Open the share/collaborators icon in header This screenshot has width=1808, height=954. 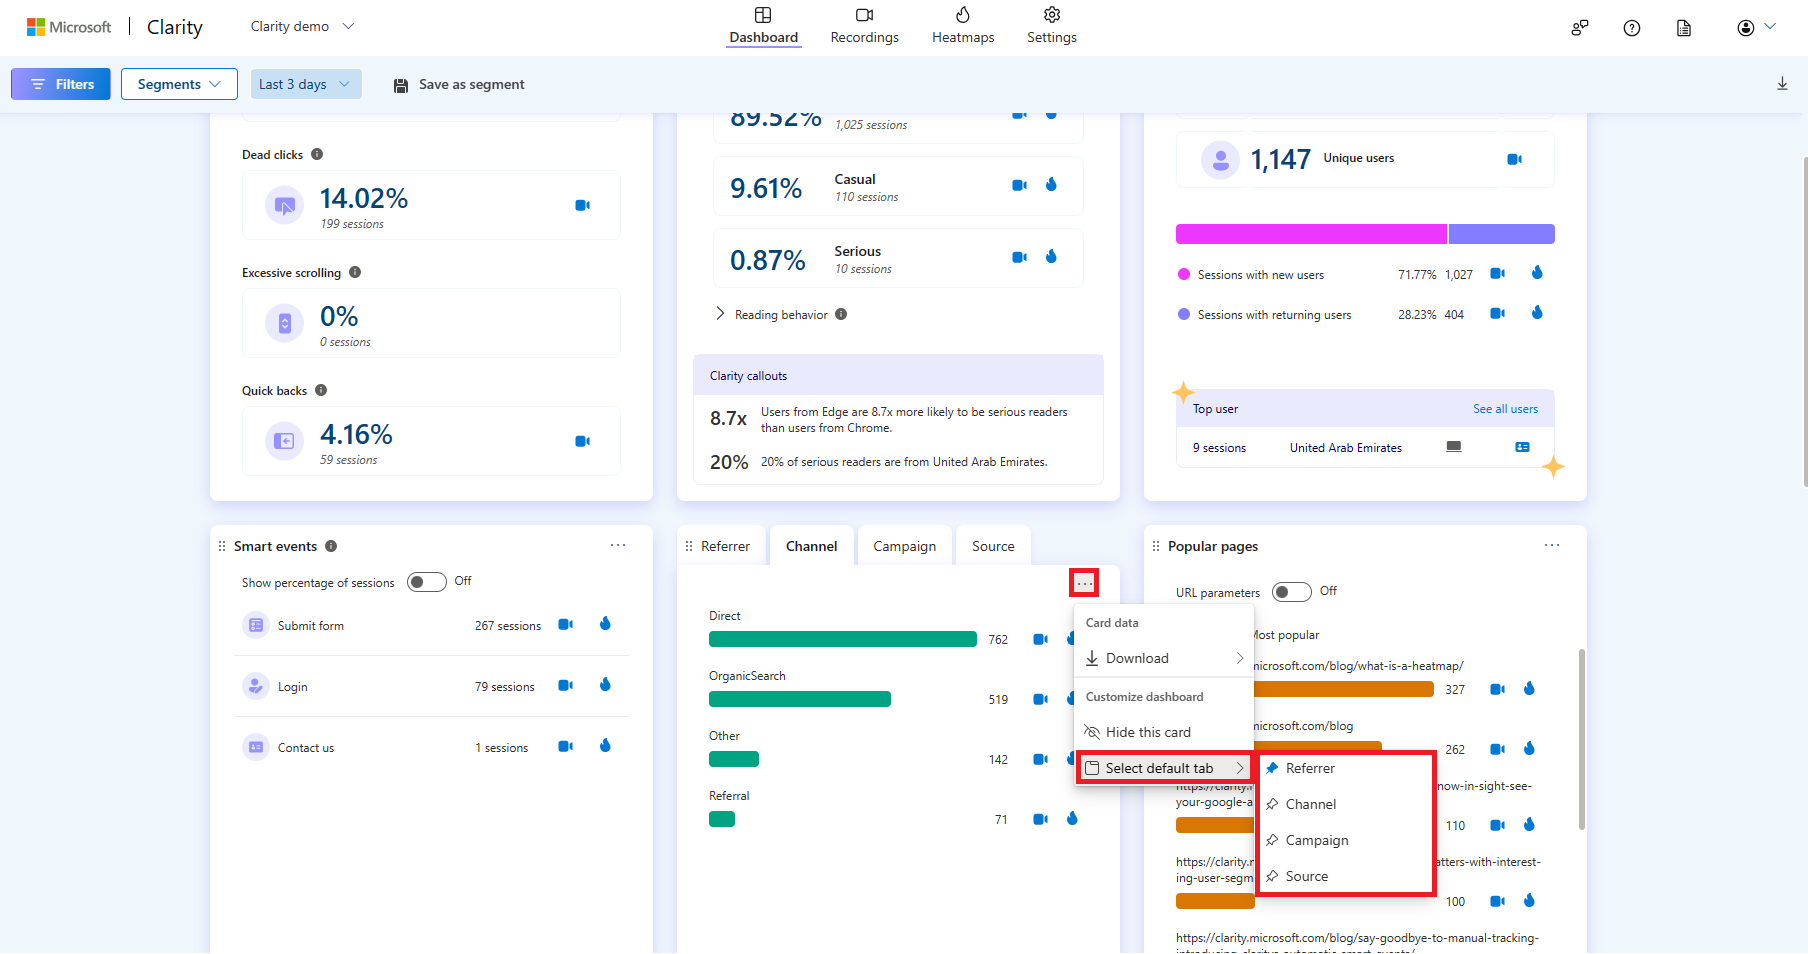tap(1580, 28)
